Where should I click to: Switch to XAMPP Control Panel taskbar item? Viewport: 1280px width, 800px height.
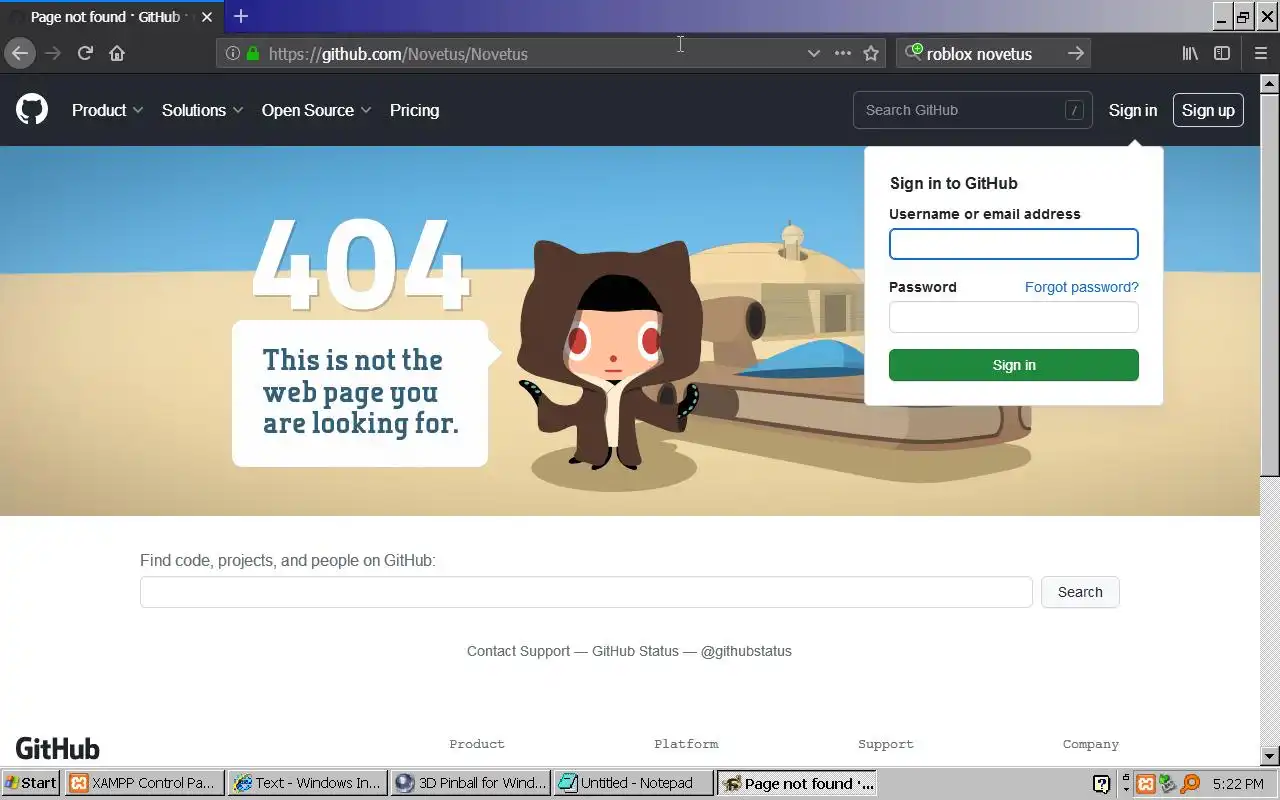[x=143, y=783]
